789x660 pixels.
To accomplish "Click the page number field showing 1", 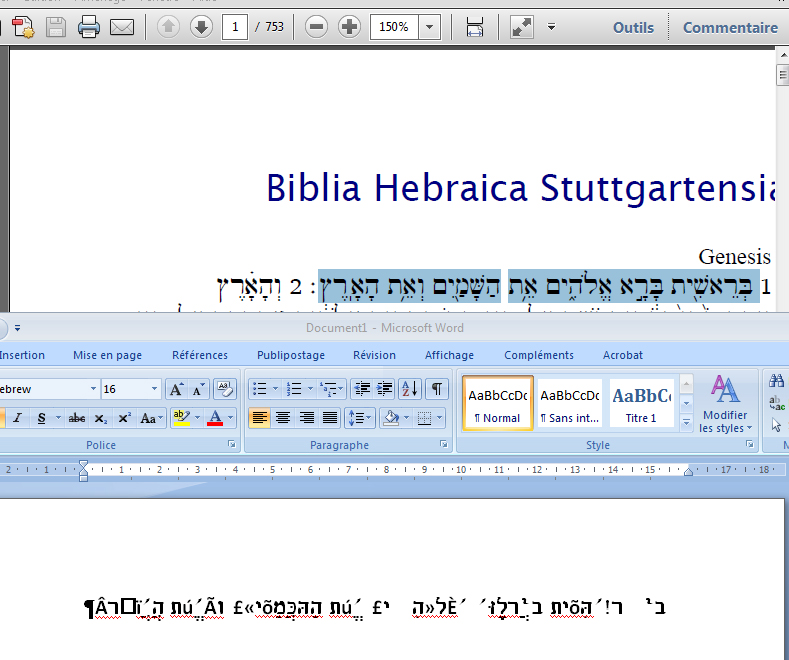I will click(x=234, y=27).
